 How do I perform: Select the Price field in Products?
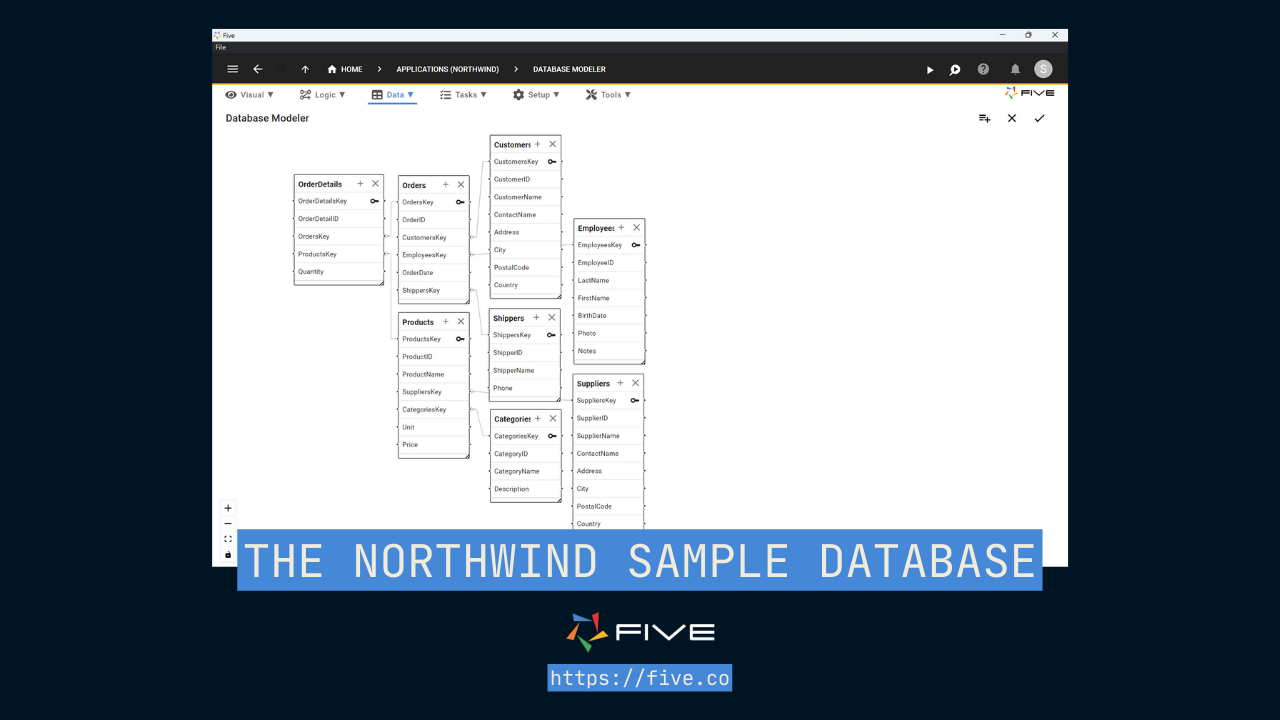coord(433,445)
